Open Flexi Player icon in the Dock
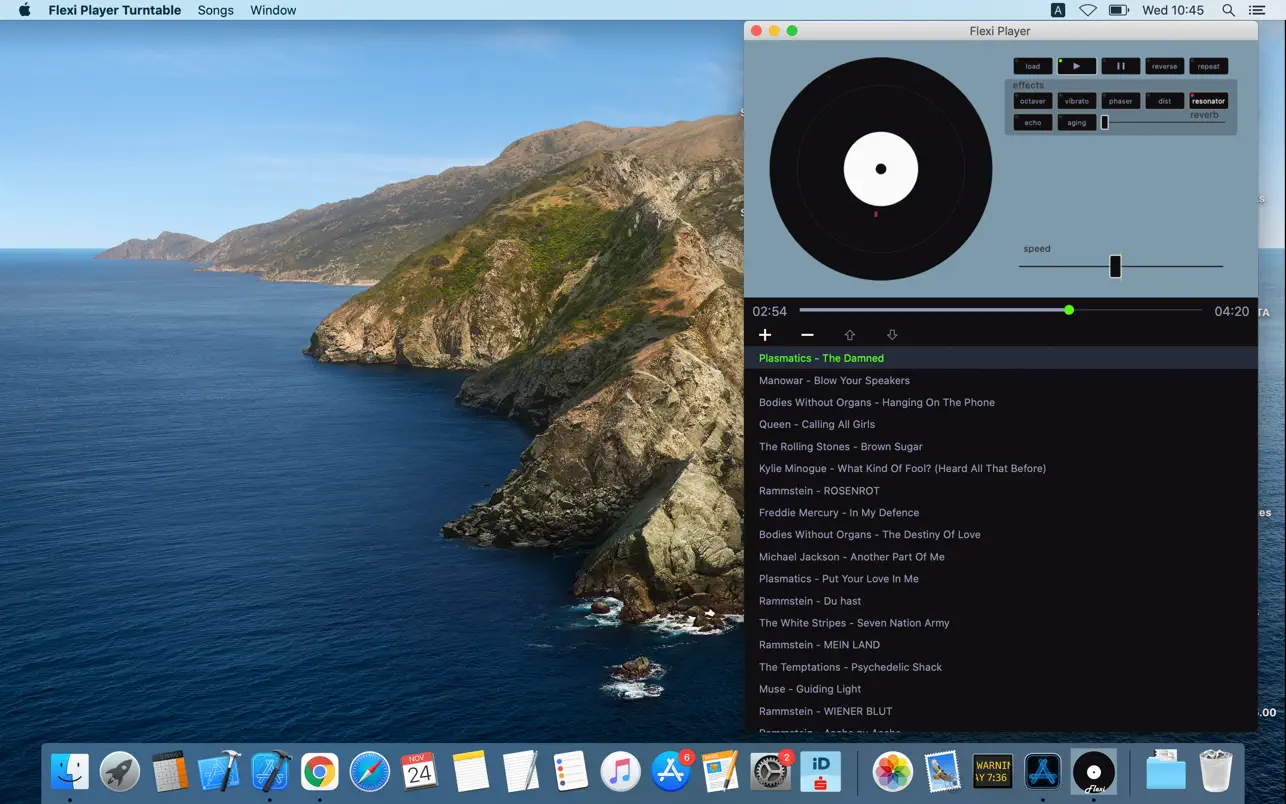Image resolution: width=1286 pixels, height=804 pixels. (1093, 772)
